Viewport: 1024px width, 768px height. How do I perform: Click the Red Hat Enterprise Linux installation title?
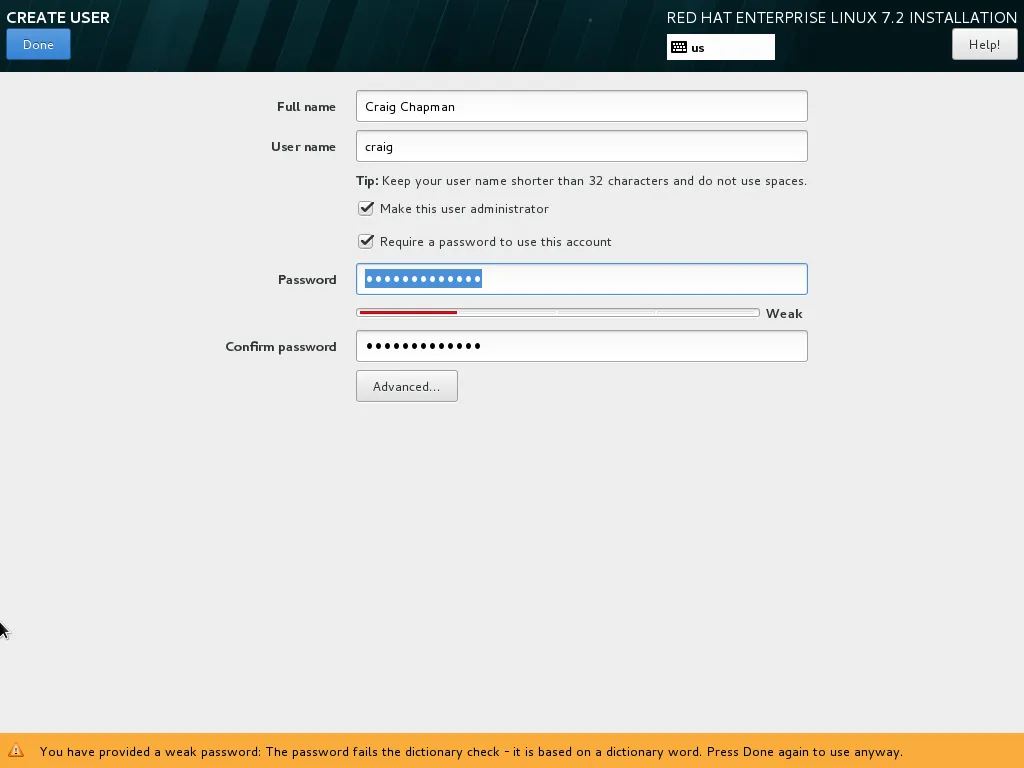[842, 18]
